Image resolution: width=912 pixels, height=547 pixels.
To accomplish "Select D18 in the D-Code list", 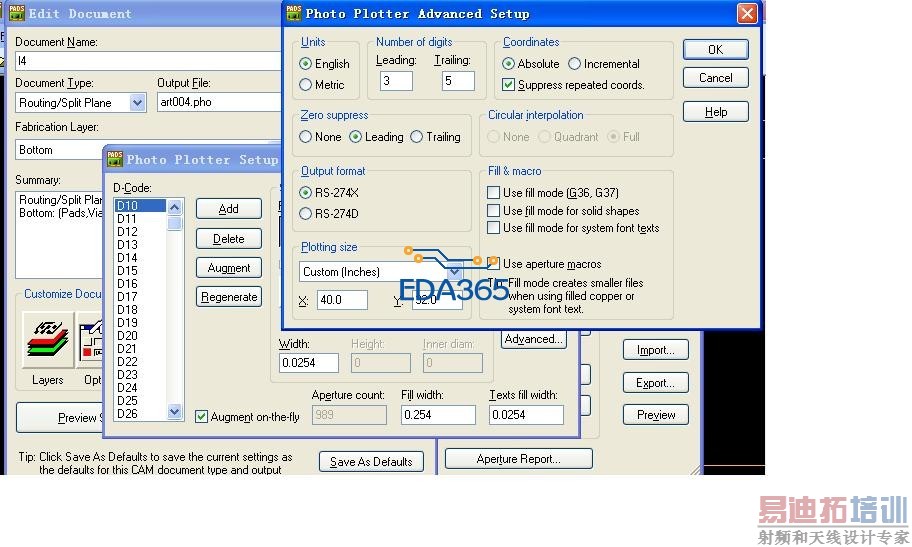I will point(140,310).
